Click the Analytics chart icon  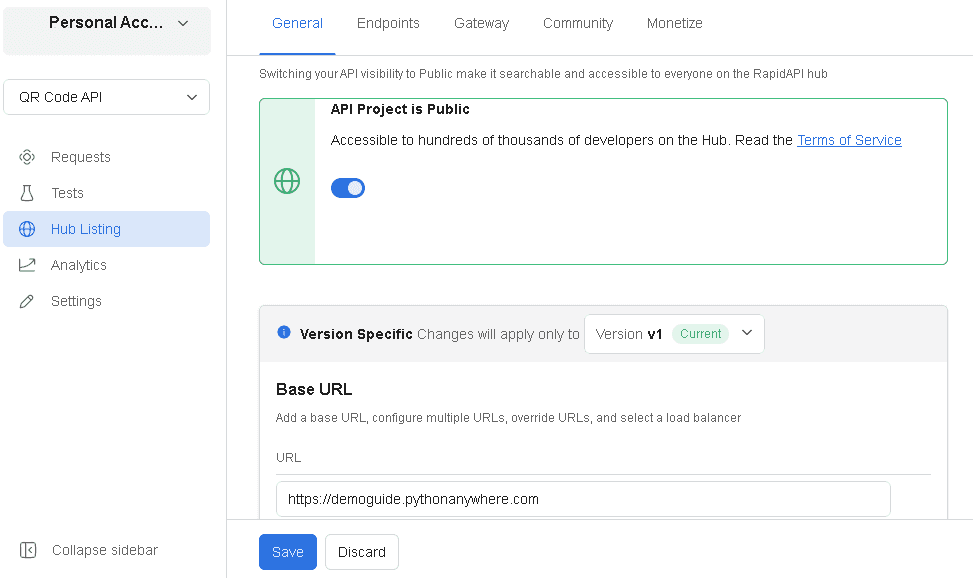point(27,265)
